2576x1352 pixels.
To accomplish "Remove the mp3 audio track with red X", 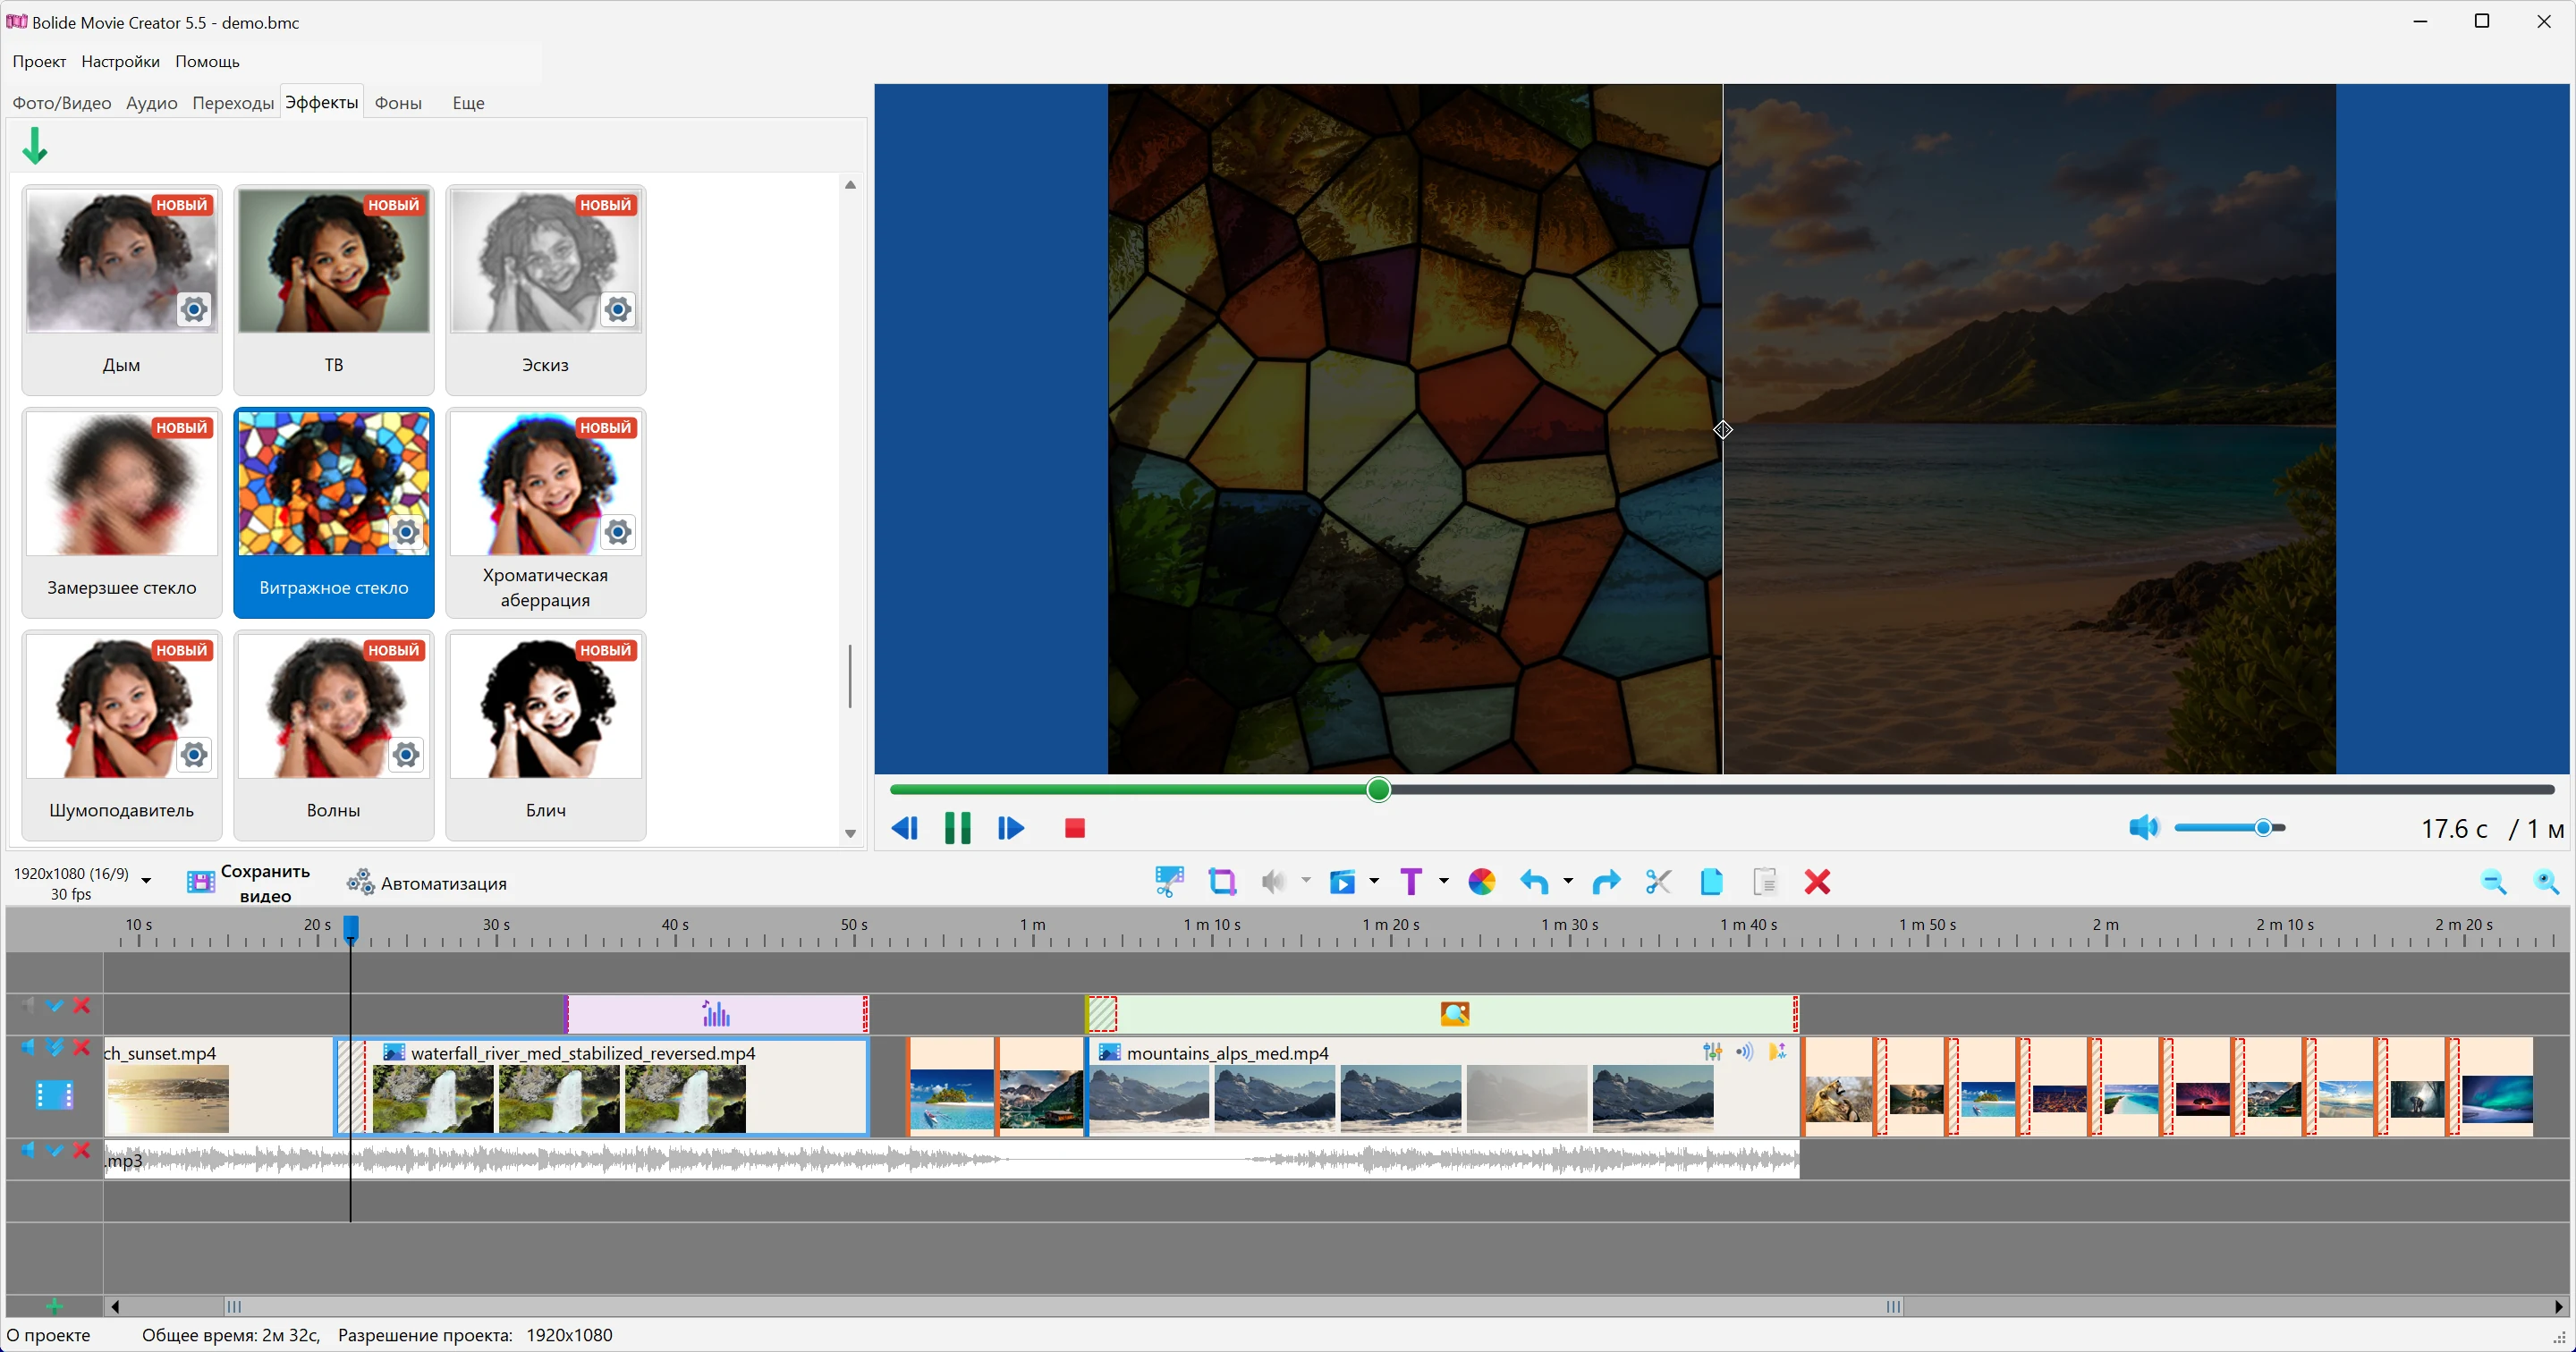I will point(82,1150).
